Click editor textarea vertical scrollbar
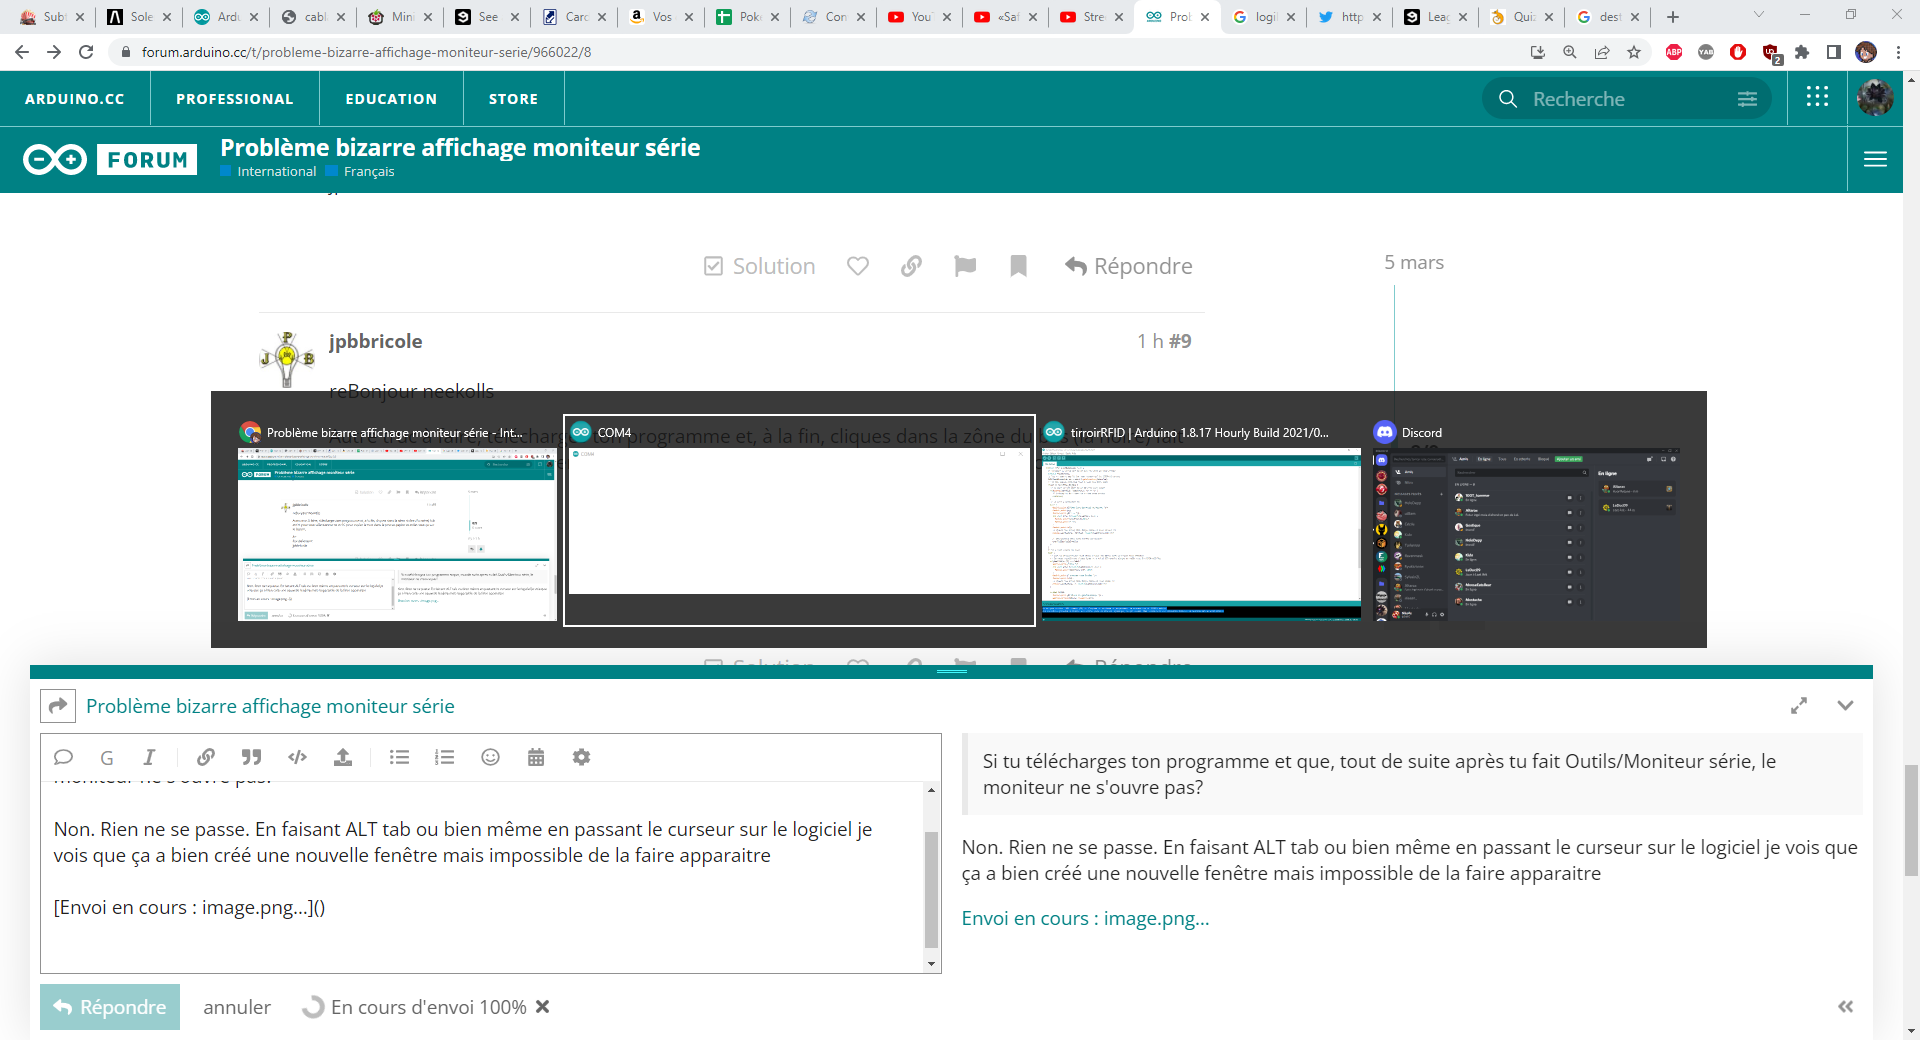The width and height of the screenshot is (1920, 1040). pos(931,888)
